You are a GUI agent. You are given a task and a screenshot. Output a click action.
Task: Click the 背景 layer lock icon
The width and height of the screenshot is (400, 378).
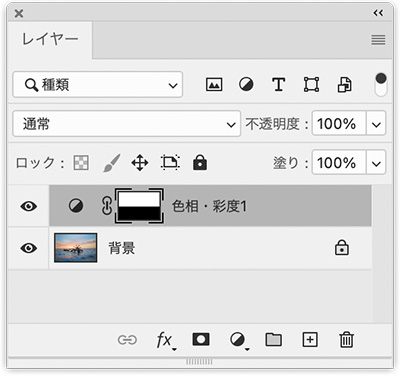point(342,248)
